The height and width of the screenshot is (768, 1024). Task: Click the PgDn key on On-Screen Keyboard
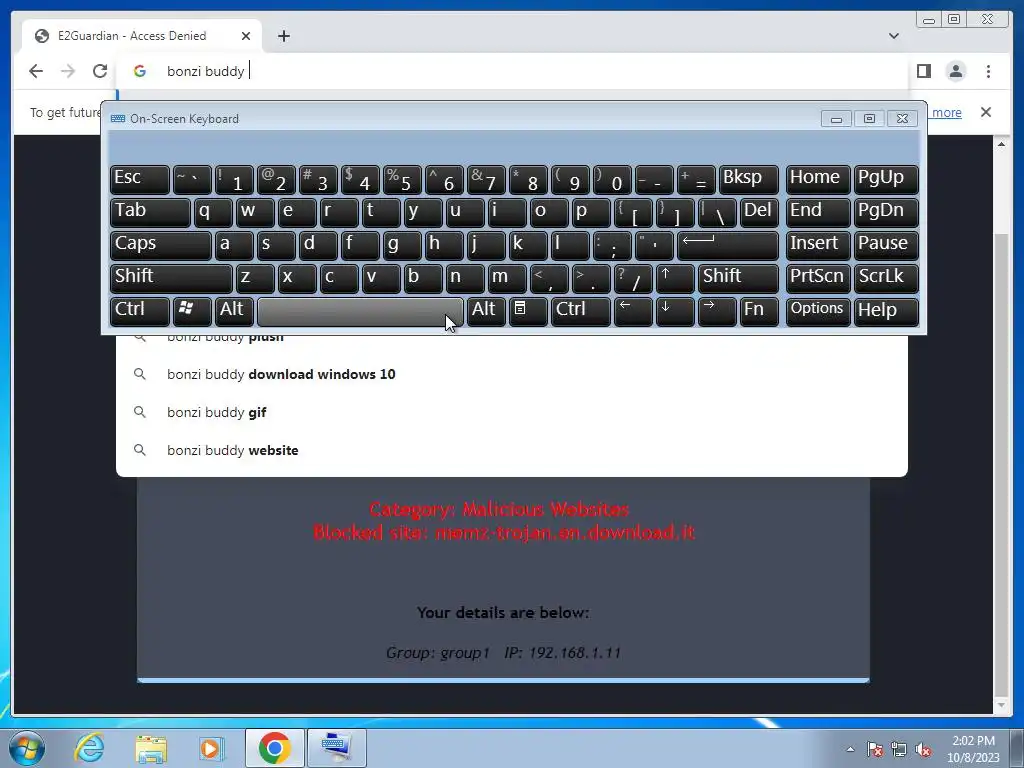pos(886,212)
